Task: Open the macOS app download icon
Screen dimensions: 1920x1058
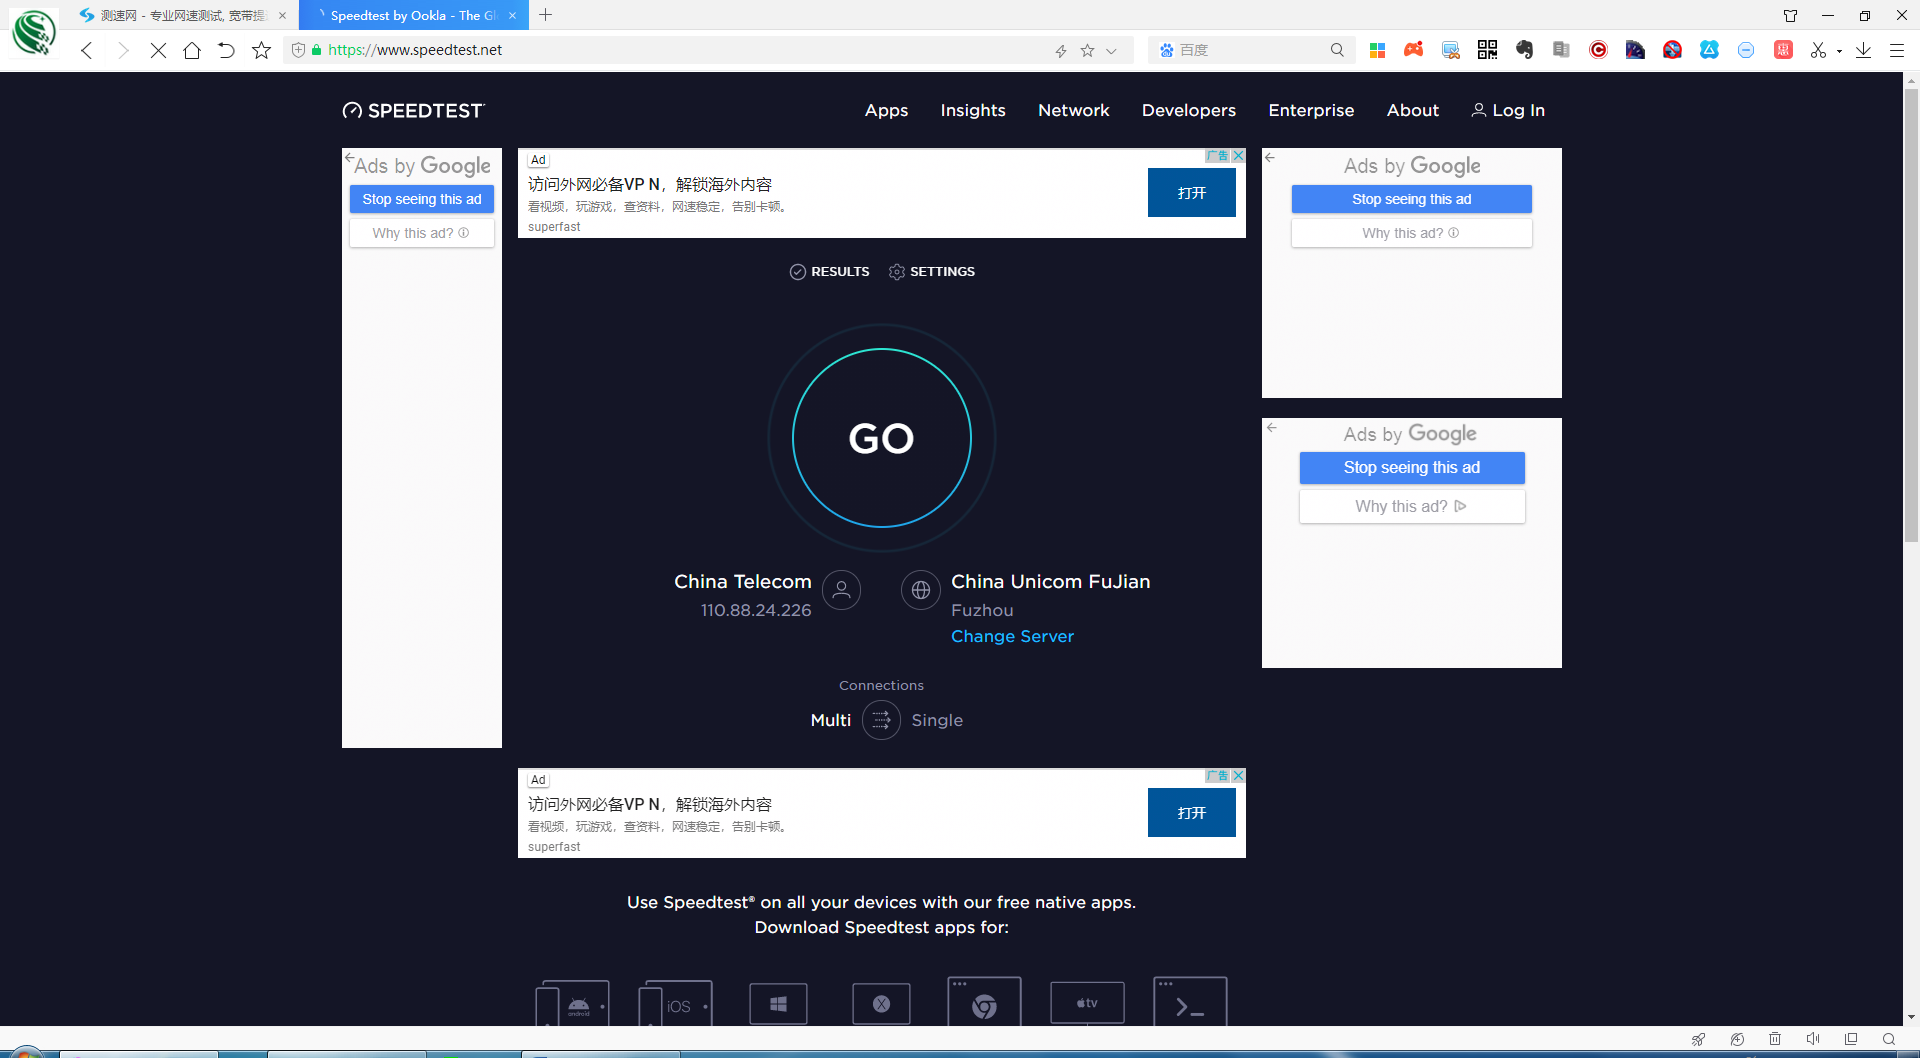Action: [x=881, y=1004]
